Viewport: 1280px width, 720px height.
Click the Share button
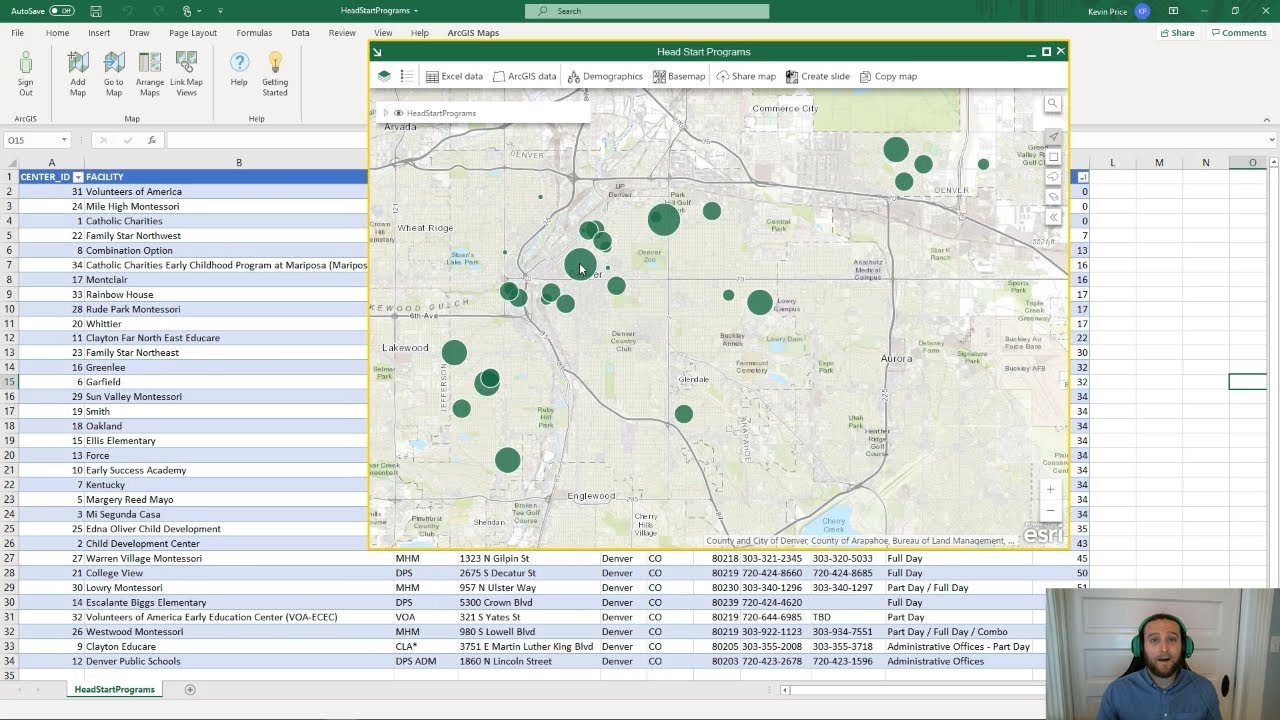click(1177, 33)
